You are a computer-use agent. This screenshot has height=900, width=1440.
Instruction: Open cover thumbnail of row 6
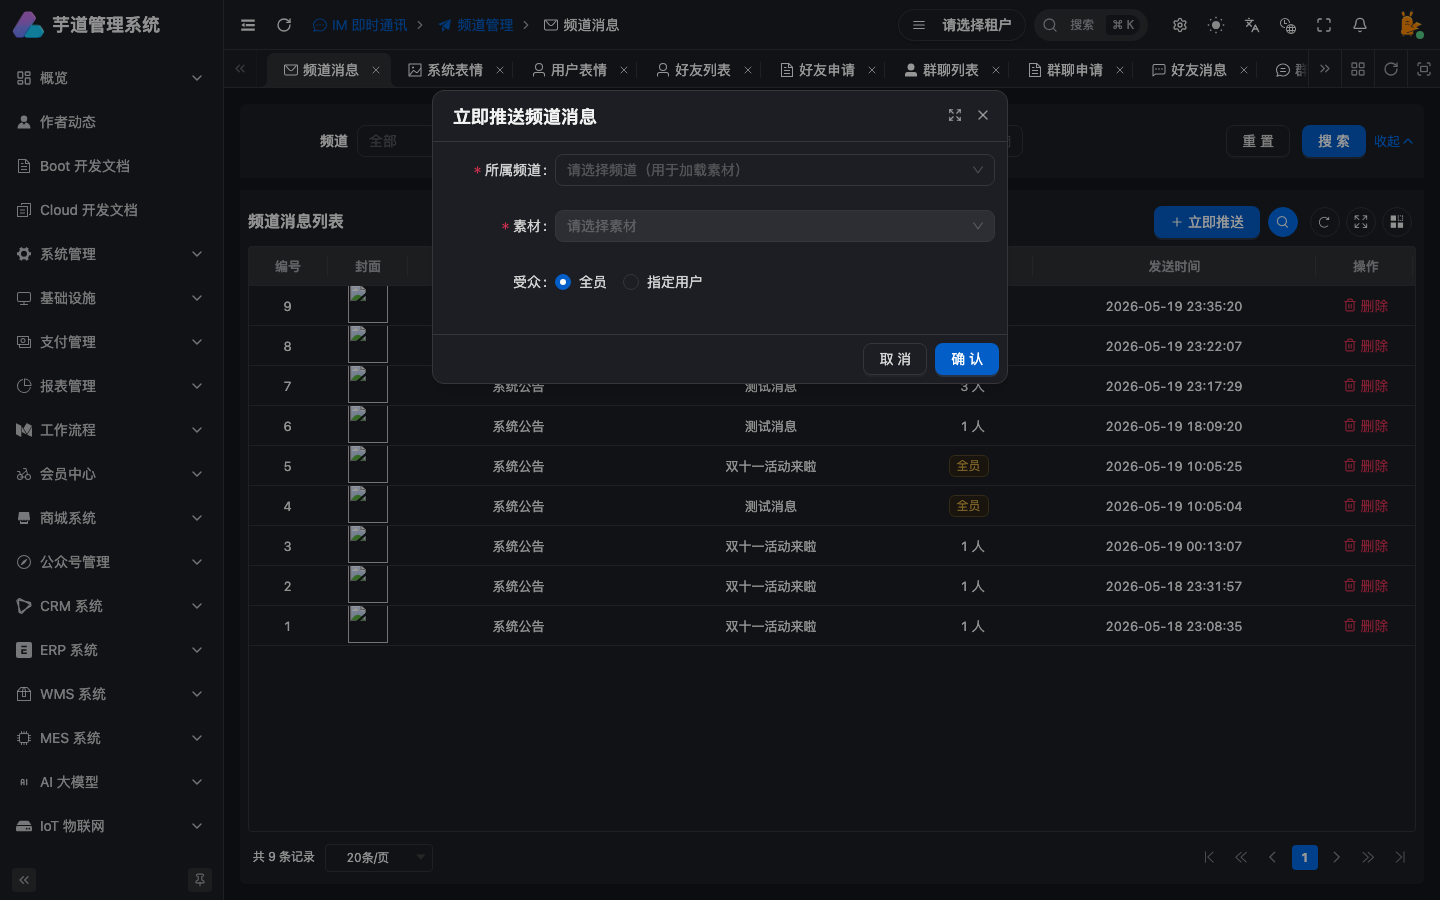(x=368, y=424)
